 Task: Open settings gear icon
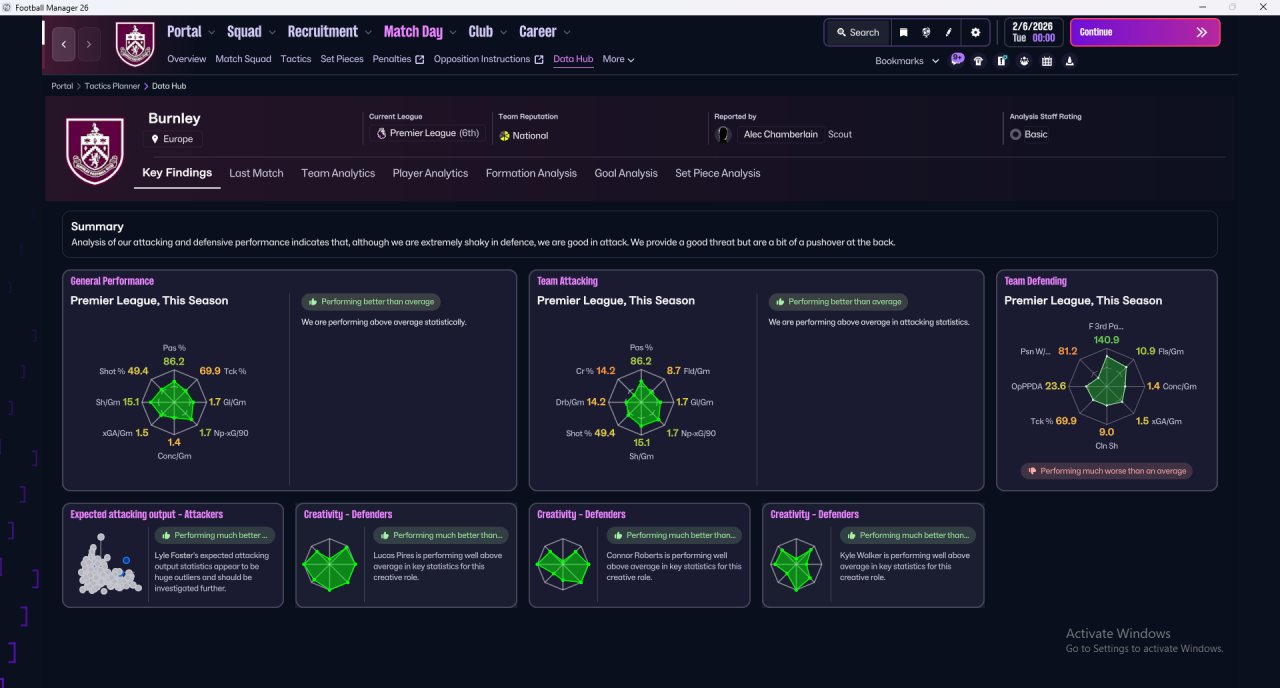point(976,32)
